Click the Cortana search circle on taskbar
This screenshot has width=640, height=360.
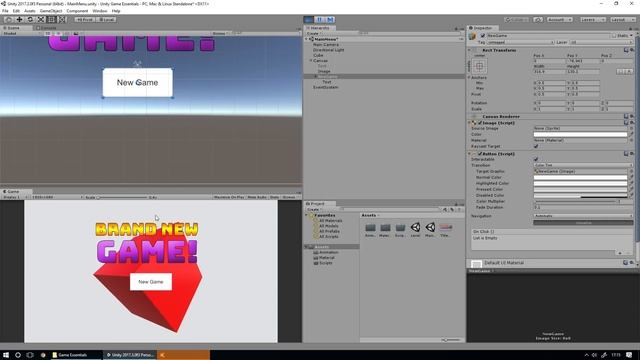point(18,355)
